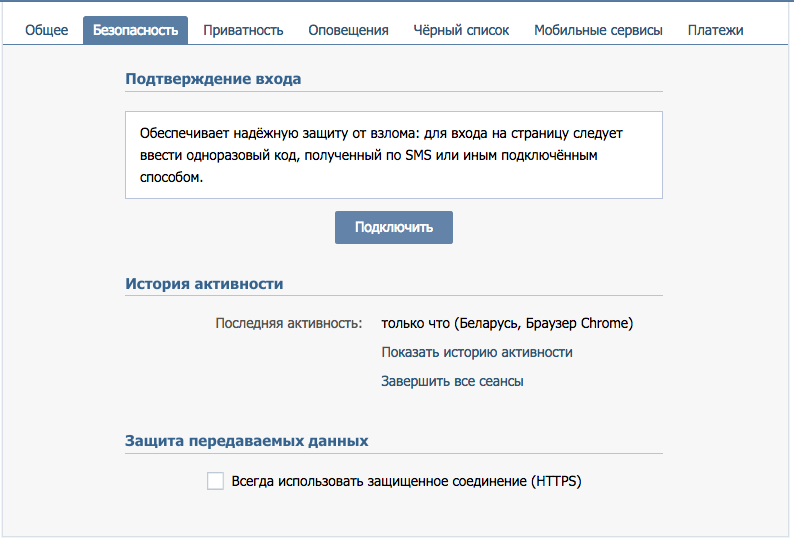
Task: Click the Завершить все сеансы link
Action: pos(452,381)
